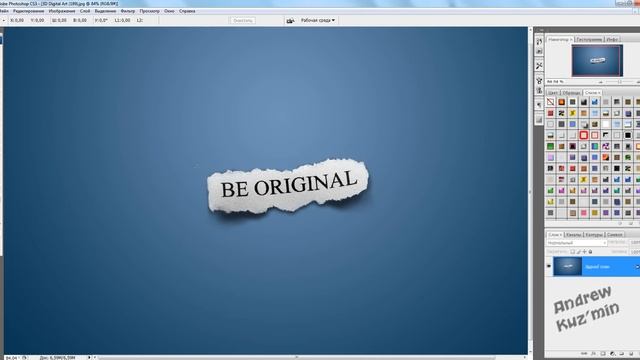Viewport: 640px width, 360px height.
Task: Switch to the Гистограмма tab
Action: (x=589, y=40)
